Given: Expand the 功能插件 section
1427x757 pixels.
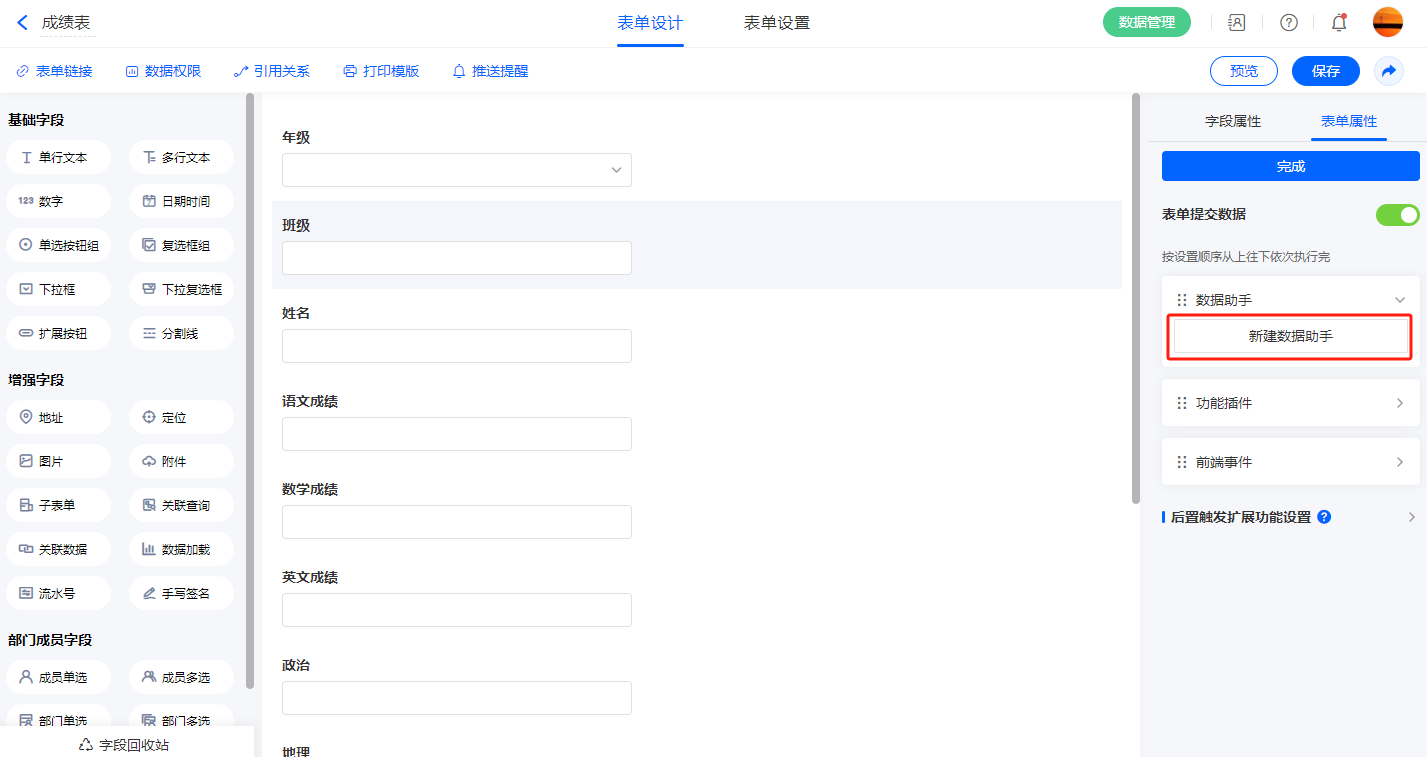Looking at the screenshot, I should (x=1400, y=403).
